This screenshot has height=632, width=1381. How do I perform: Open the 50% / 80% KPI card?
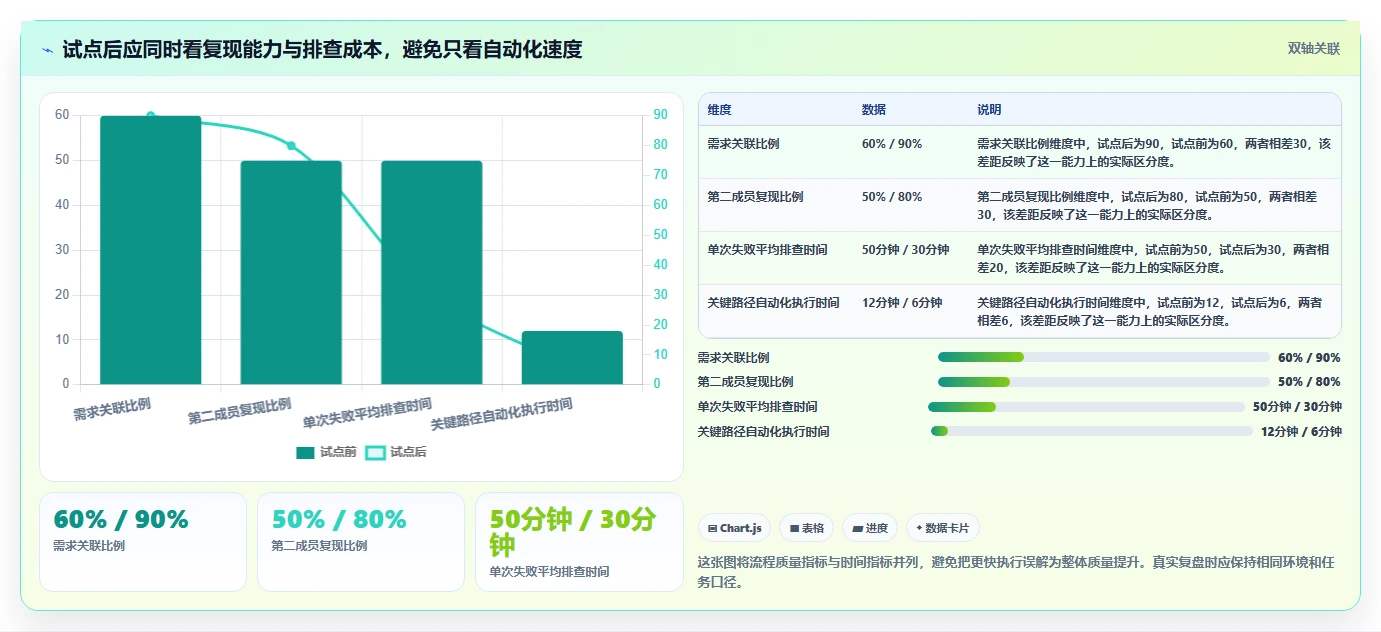pos(361,542)
